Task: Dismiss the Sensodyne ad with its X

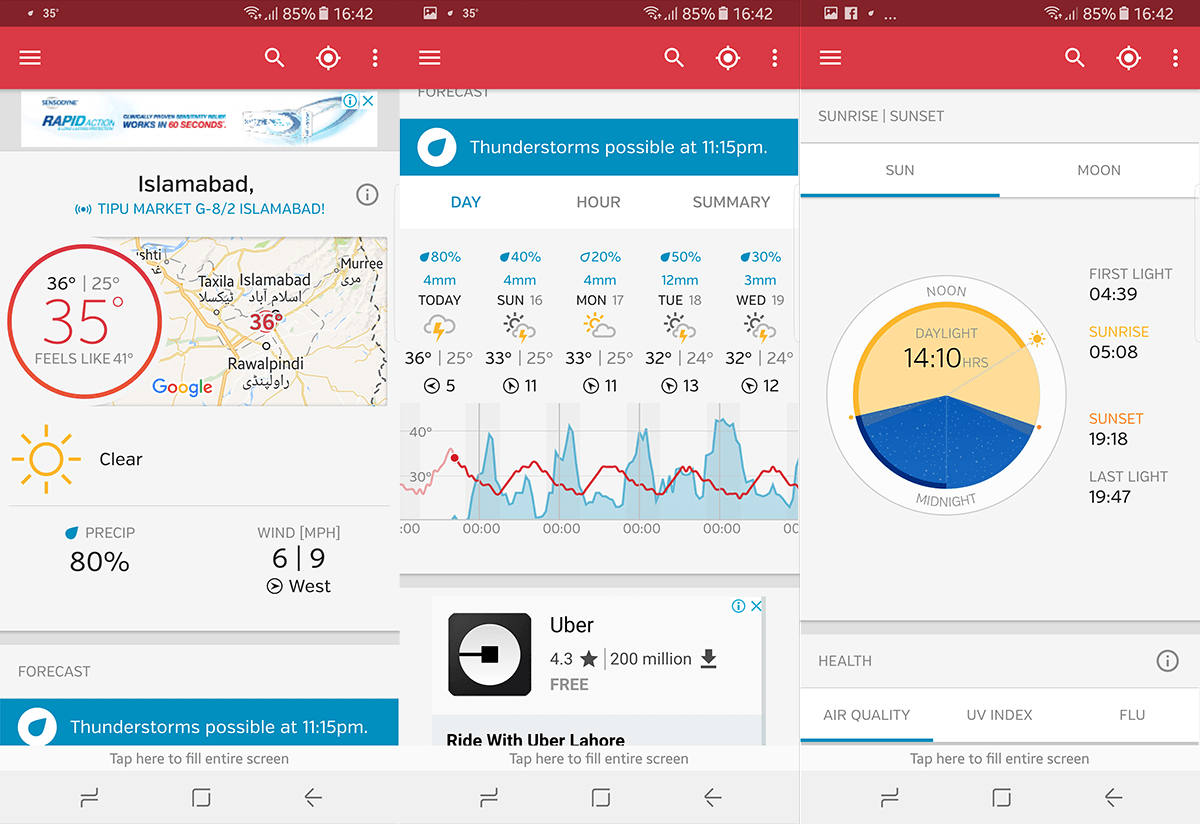Action: [x=368, y=100]
